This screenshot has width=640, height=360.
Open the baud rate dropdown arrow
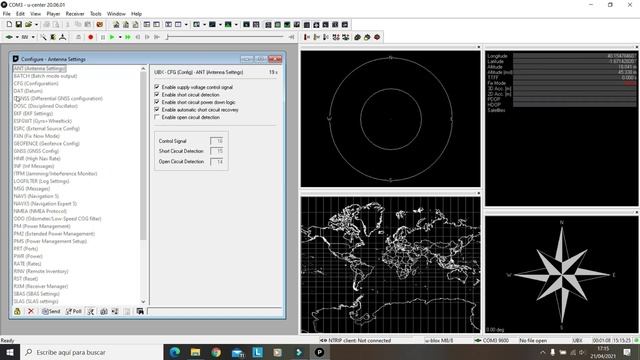click(x=33, y=37)
